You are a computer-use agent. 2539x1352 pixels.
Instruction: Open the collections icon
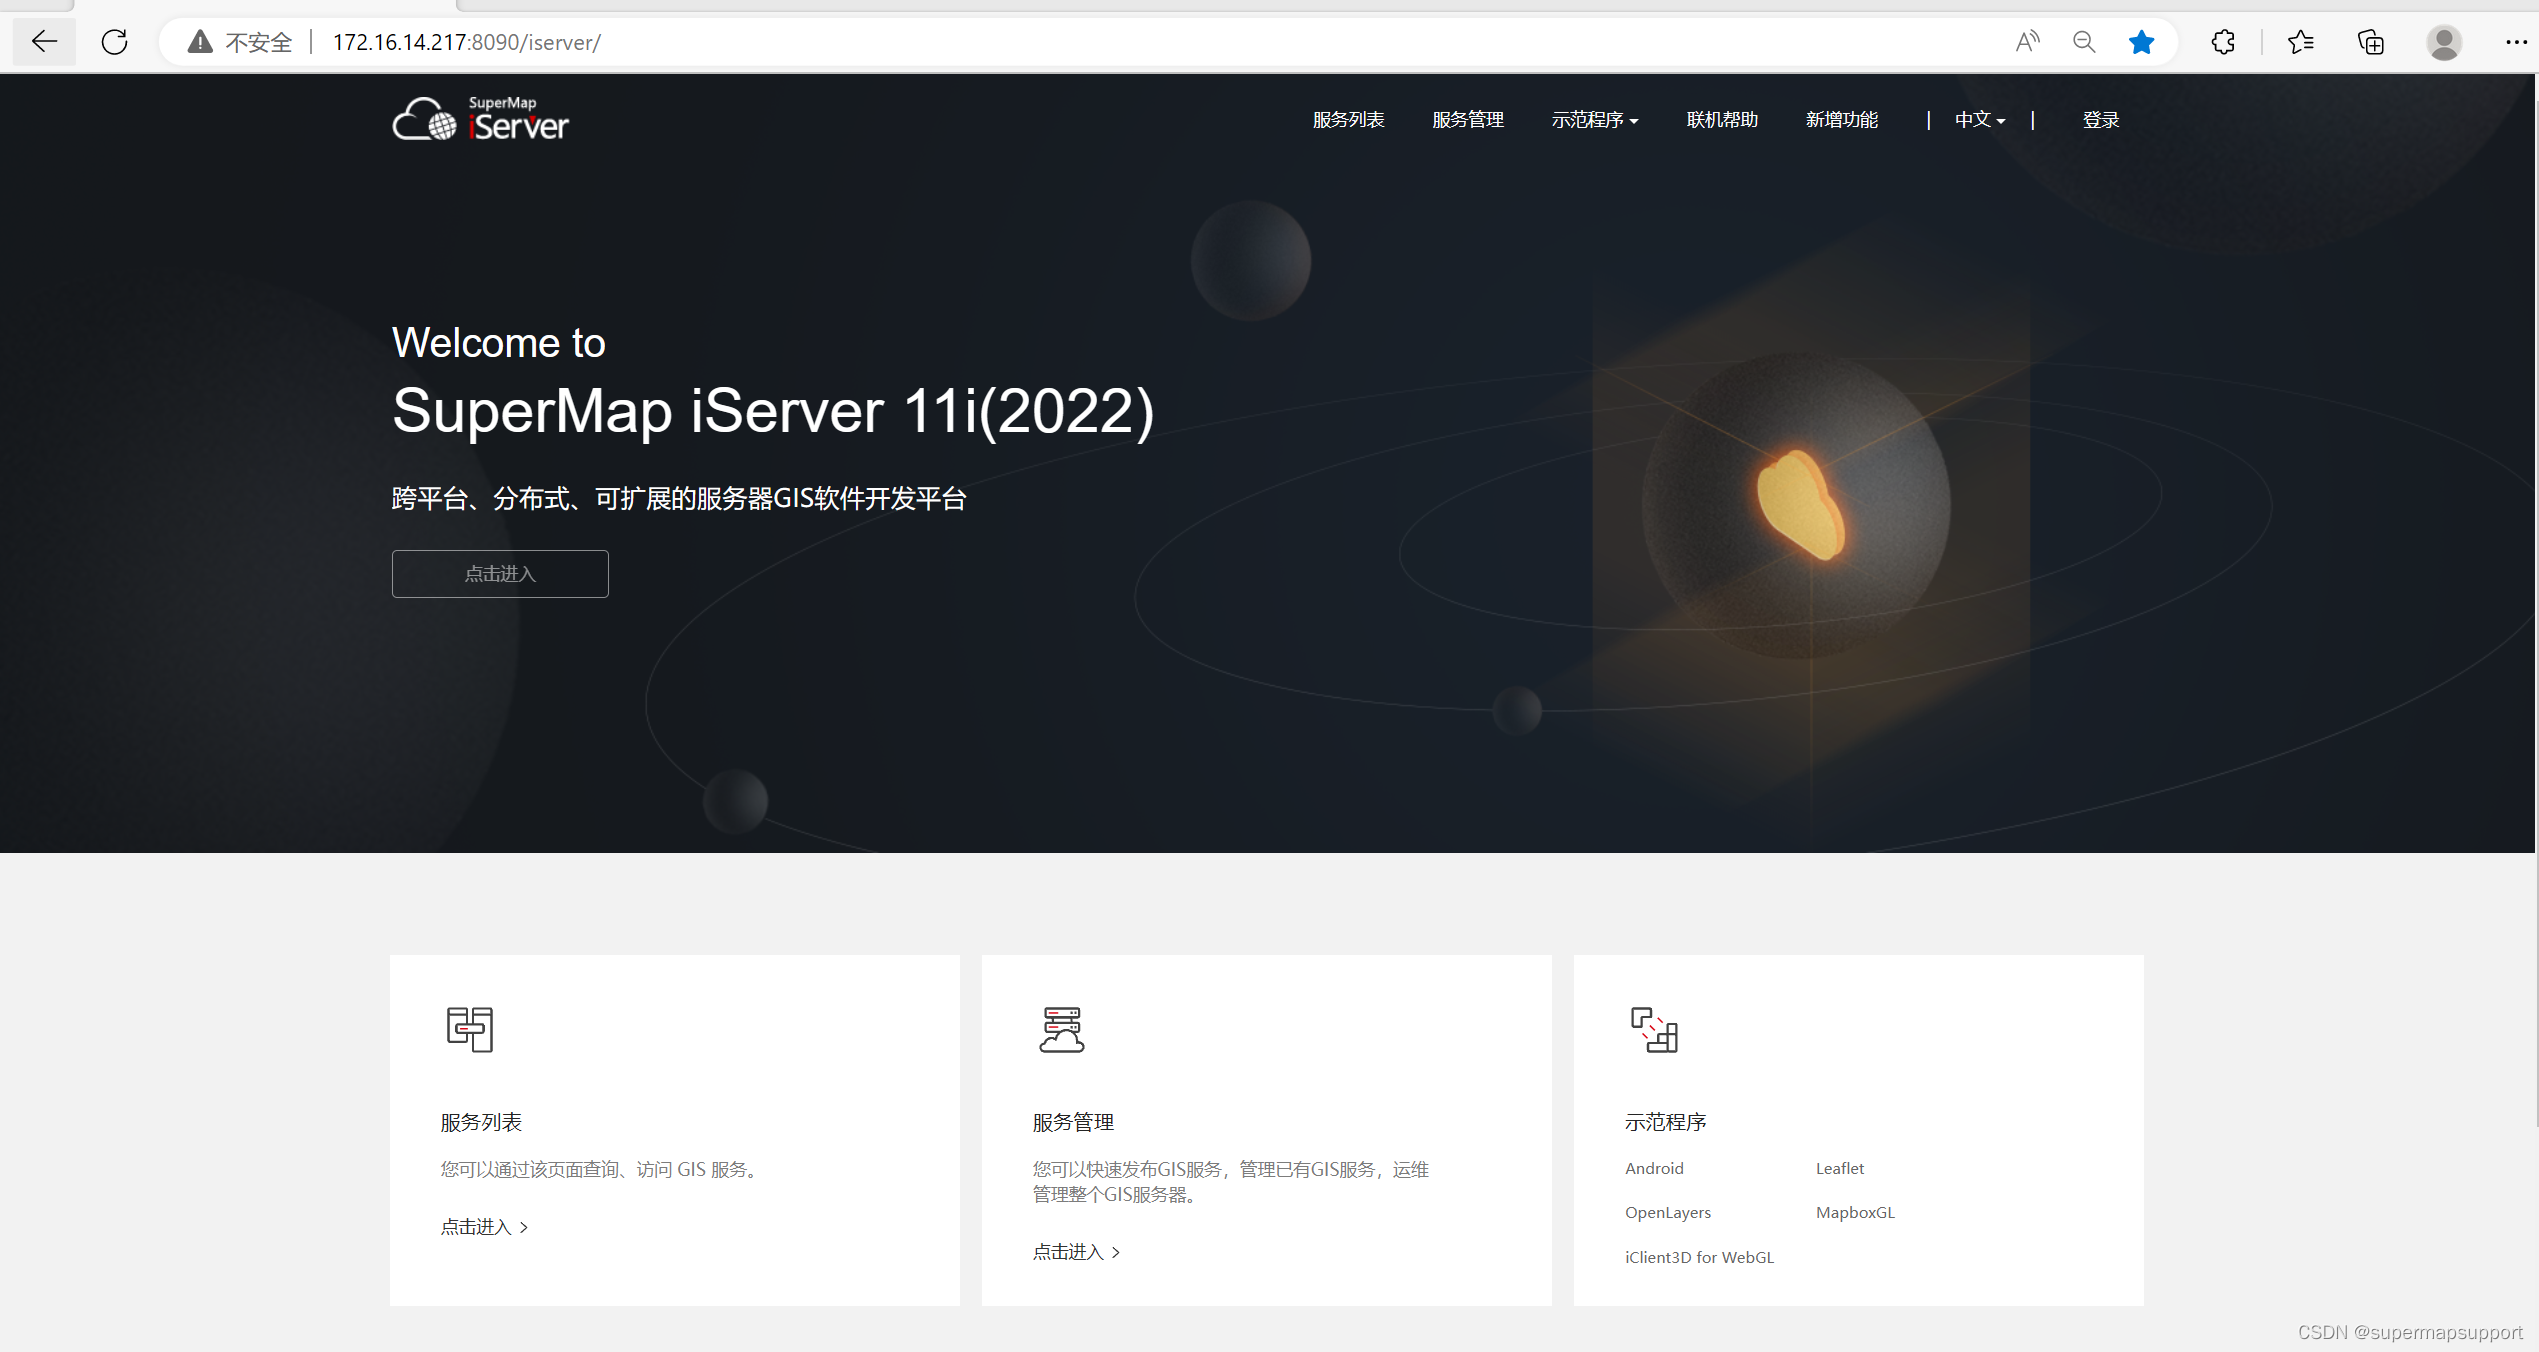[2371, 42]
